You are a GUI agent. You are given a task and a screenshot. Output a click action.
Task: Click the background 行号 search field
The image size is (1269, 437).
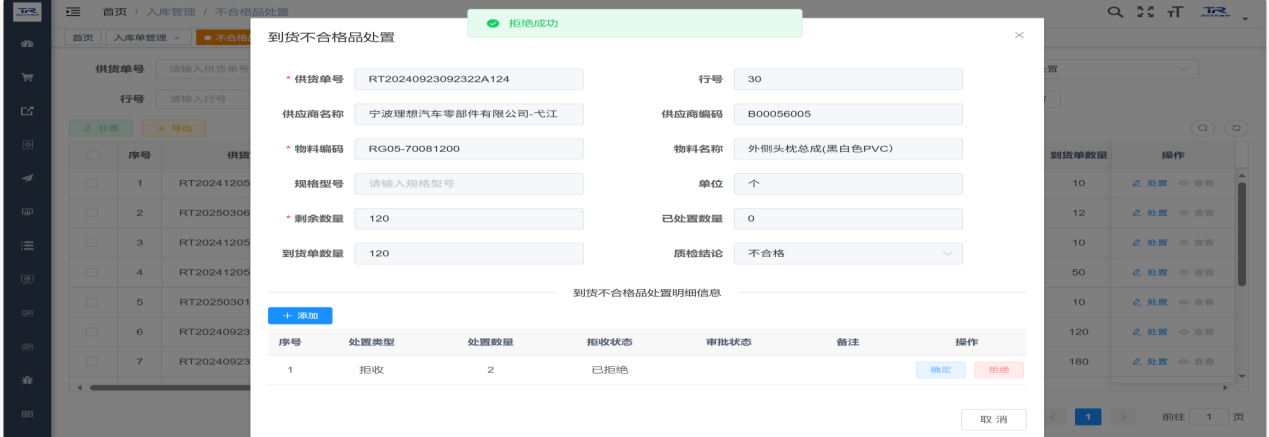(x=202, y=99)
